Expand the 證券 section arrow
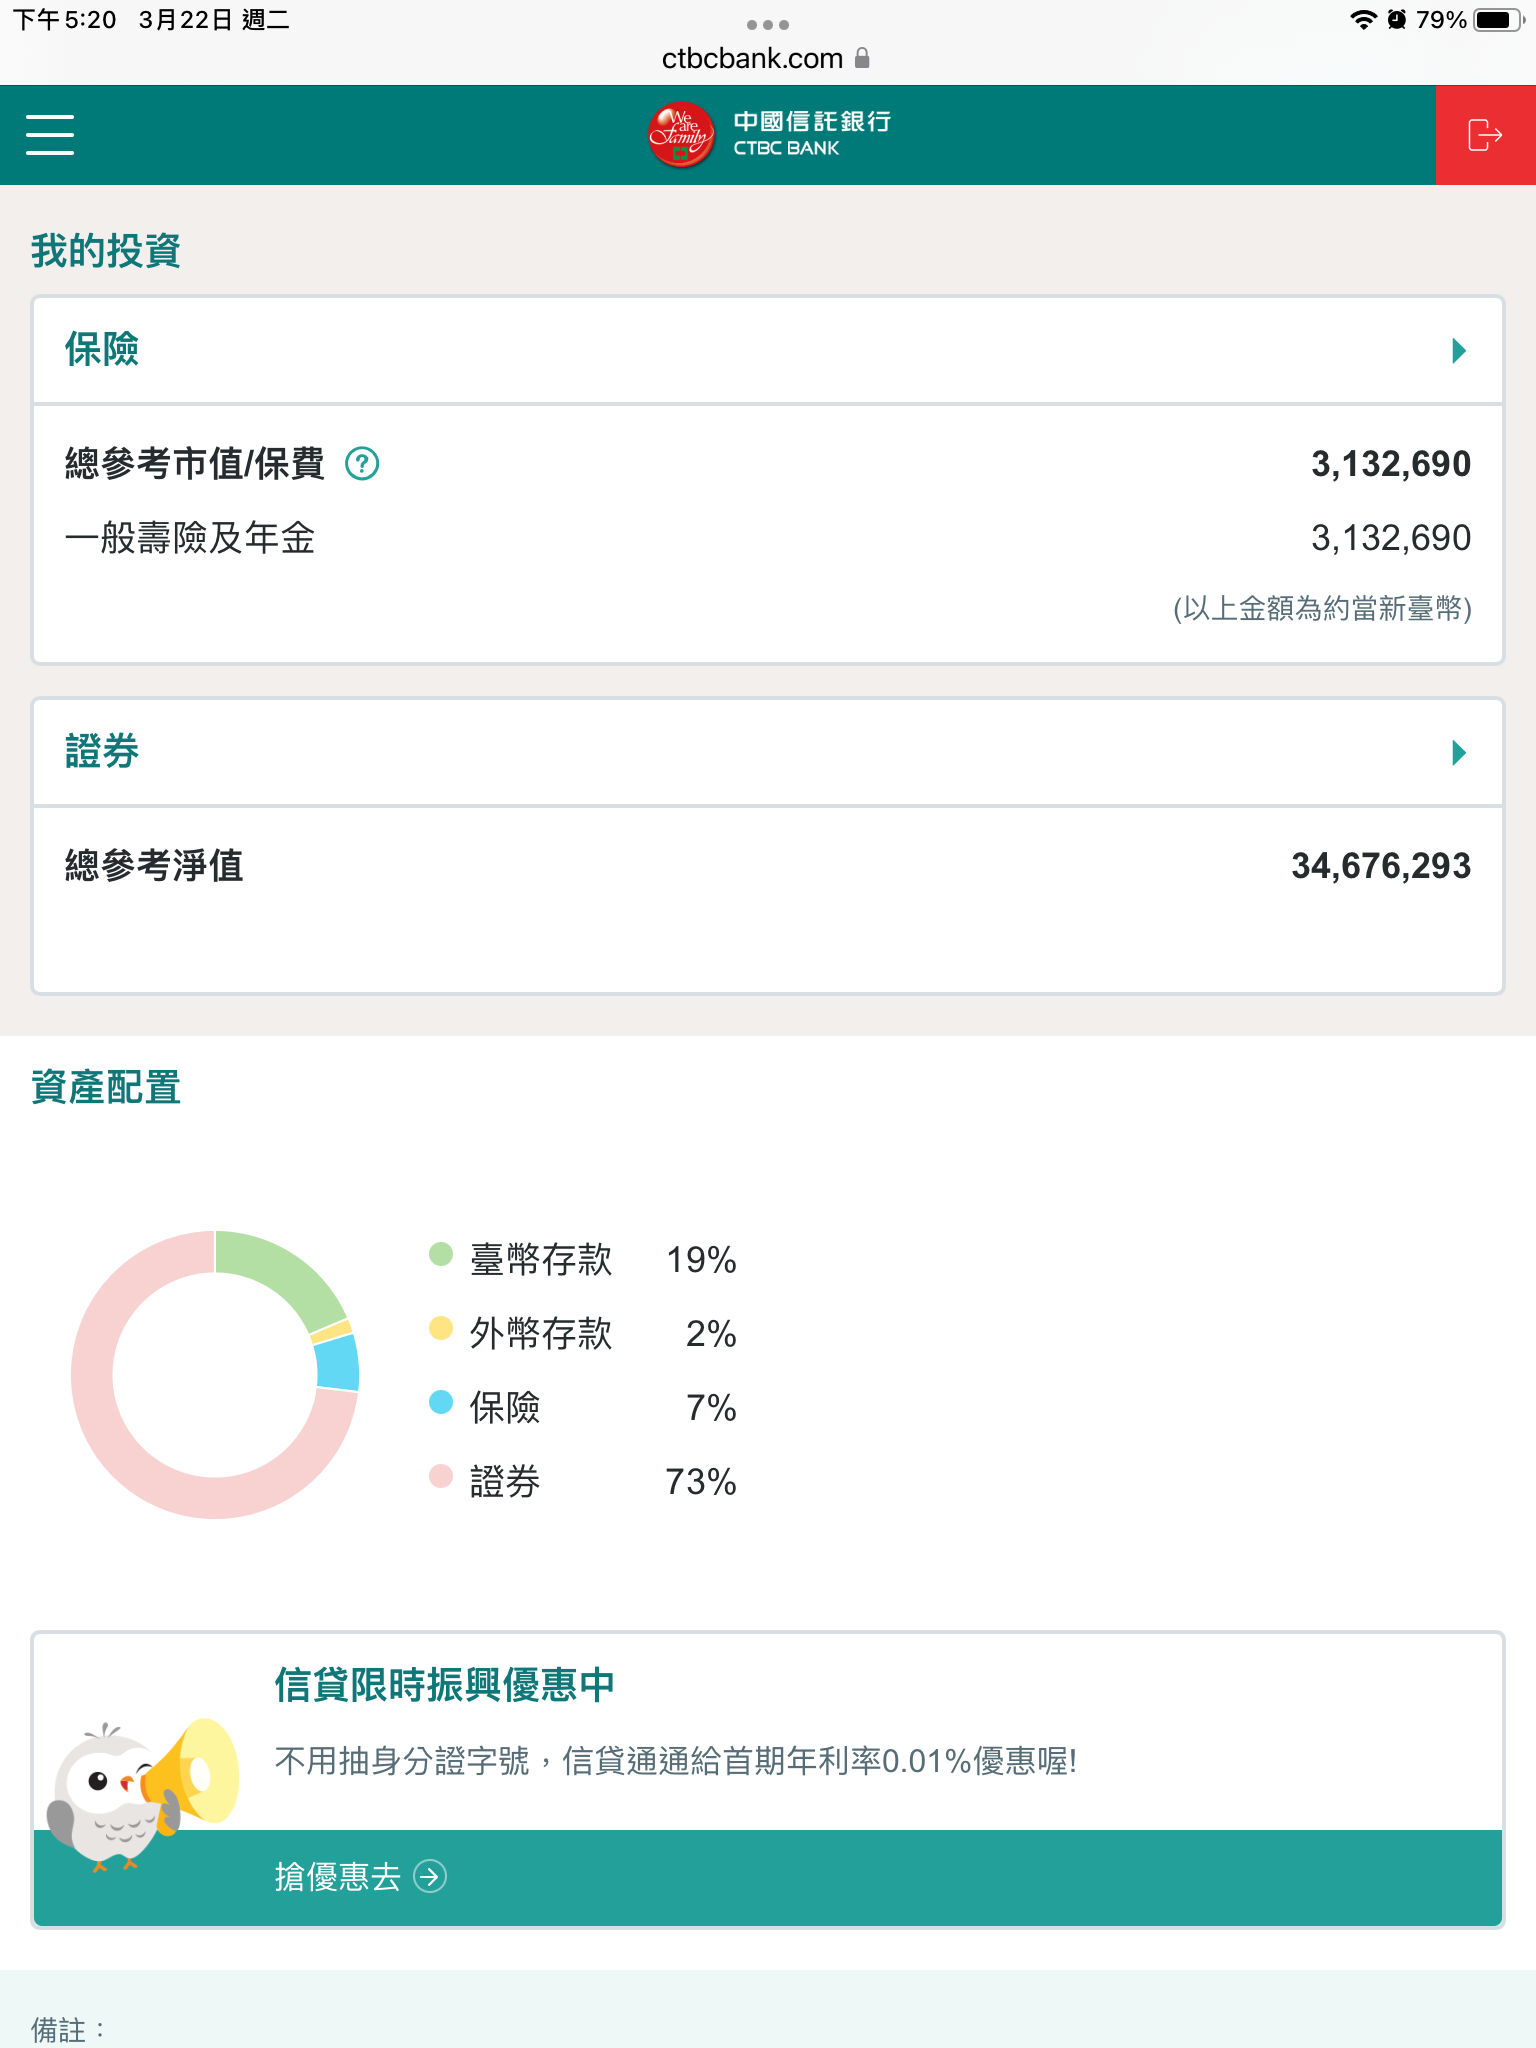The height and width of the screenshot is (2048, 1536). coord(1459,752)
